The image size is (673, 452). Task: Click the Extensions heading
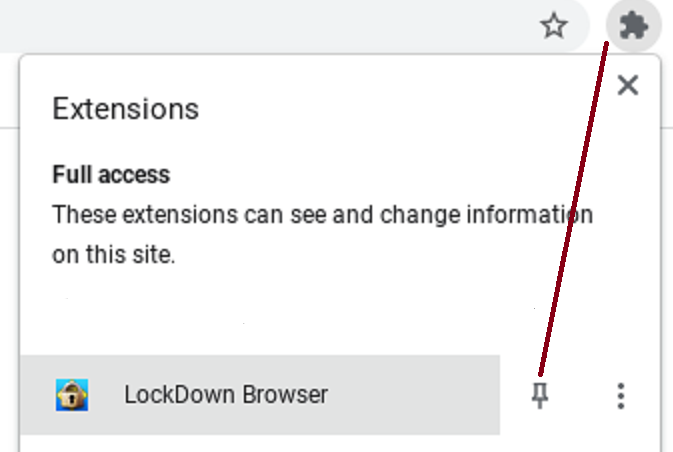pos(125,109)
